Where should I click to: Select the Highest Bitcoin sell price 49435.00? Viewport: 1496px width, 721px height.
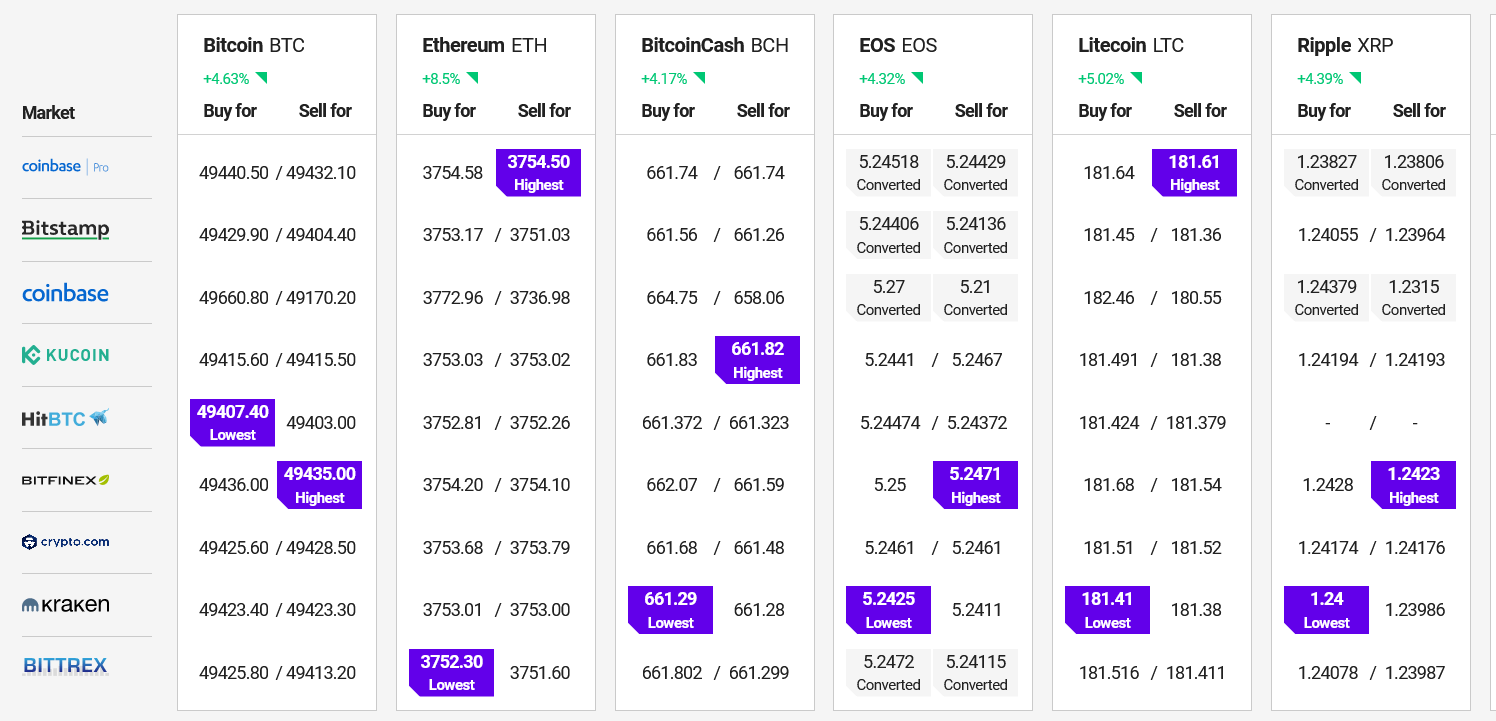[319, 485]
